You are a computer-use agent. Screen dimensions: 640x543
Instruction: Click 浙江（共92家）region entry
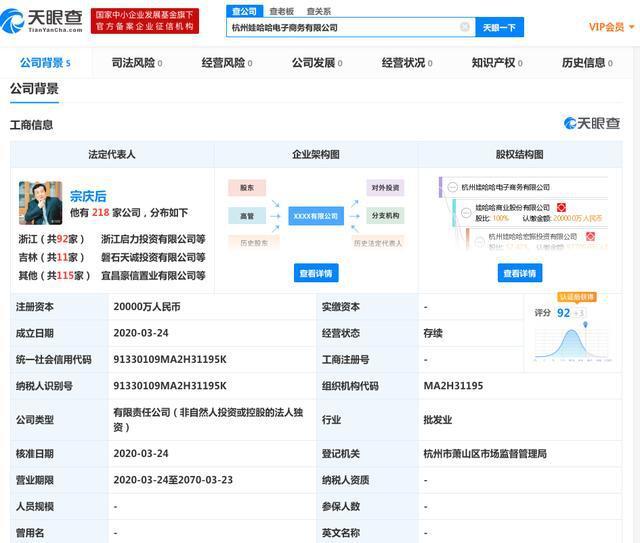pyautogui.click(x=51, y=239)
